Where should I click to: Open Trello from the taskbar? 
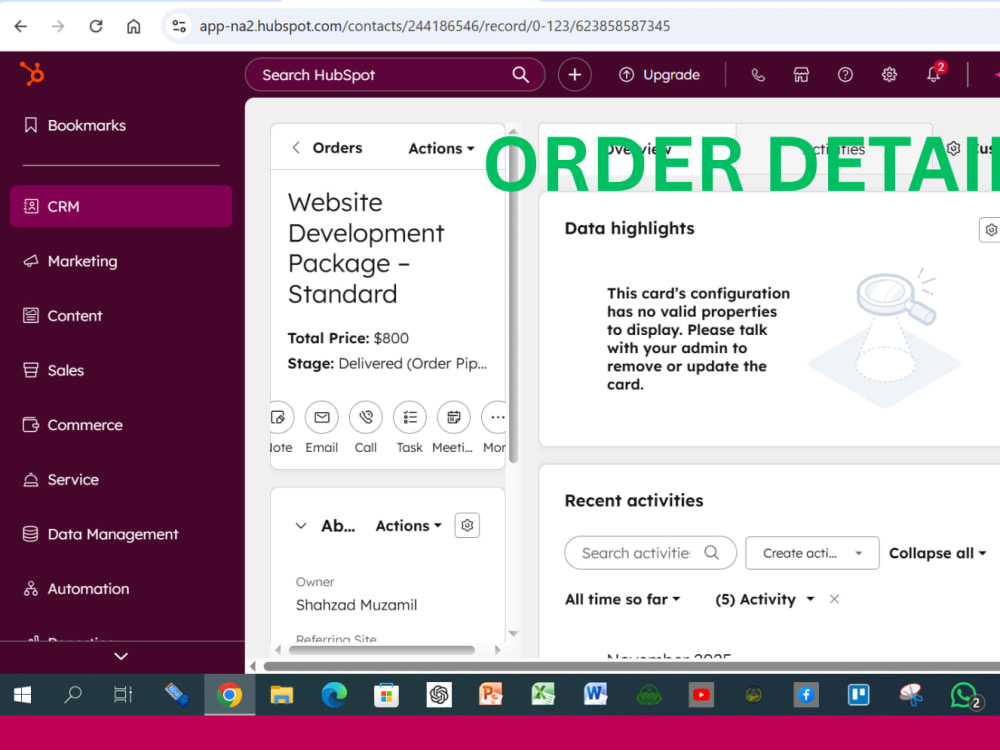(x=858, y=695)
